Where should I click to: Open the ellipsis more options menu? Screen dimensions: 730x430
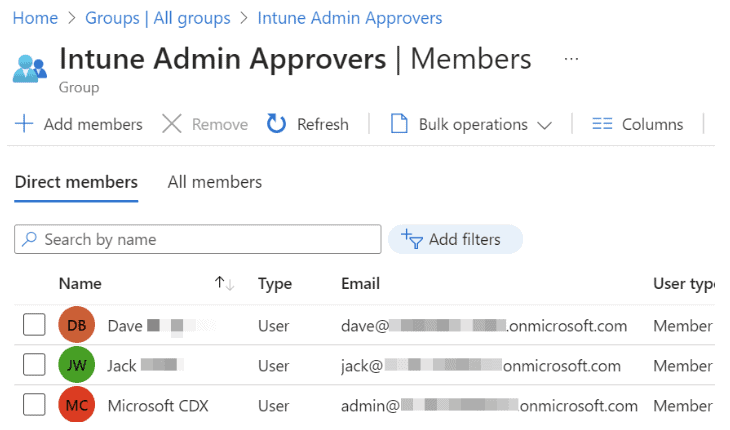[x=571, y=59]
